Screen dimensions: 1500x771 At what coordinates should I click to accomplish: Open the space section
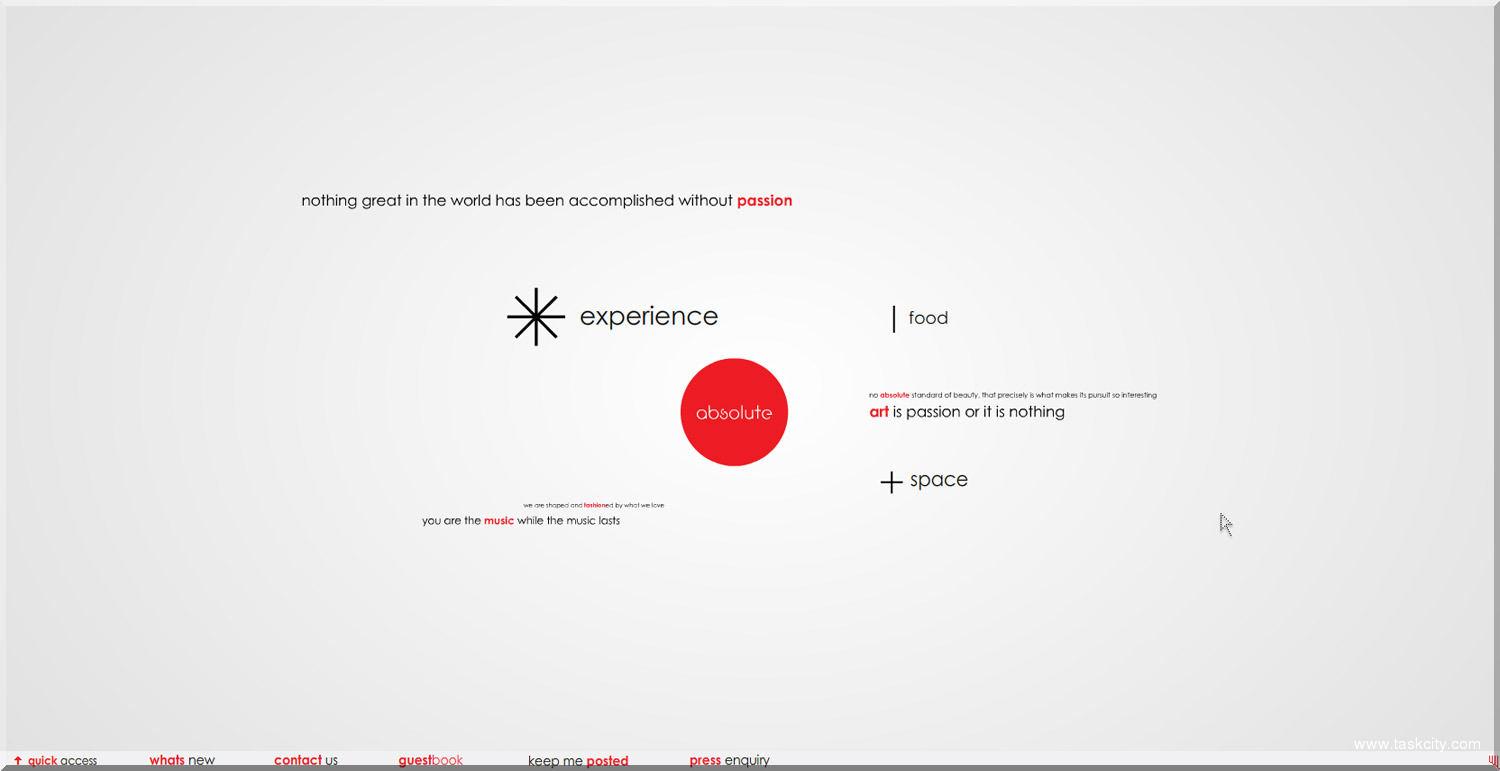click(x=938, y=480)
